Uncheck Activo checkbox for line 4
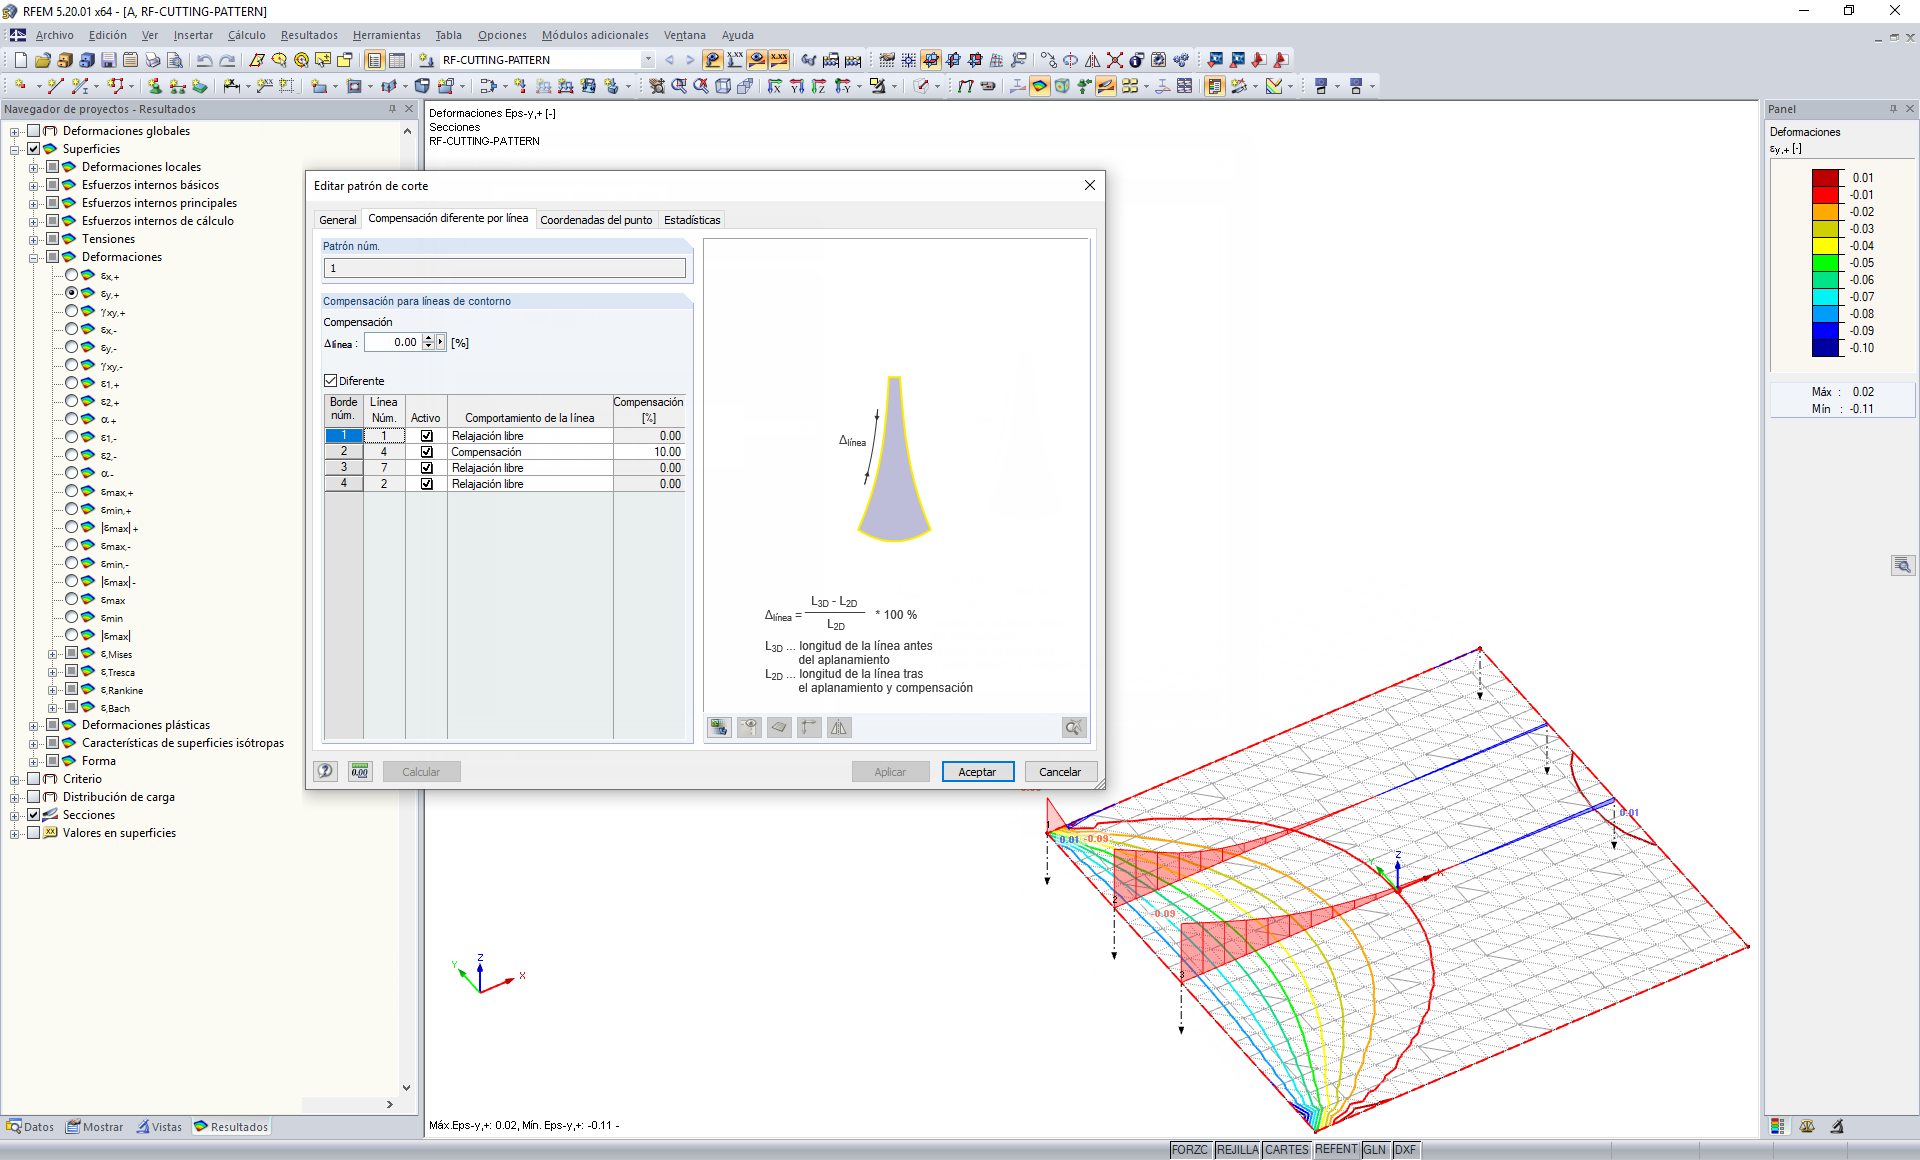Screen dimensions: 1920x1160 pyautogui.click(x=427, y=452)
